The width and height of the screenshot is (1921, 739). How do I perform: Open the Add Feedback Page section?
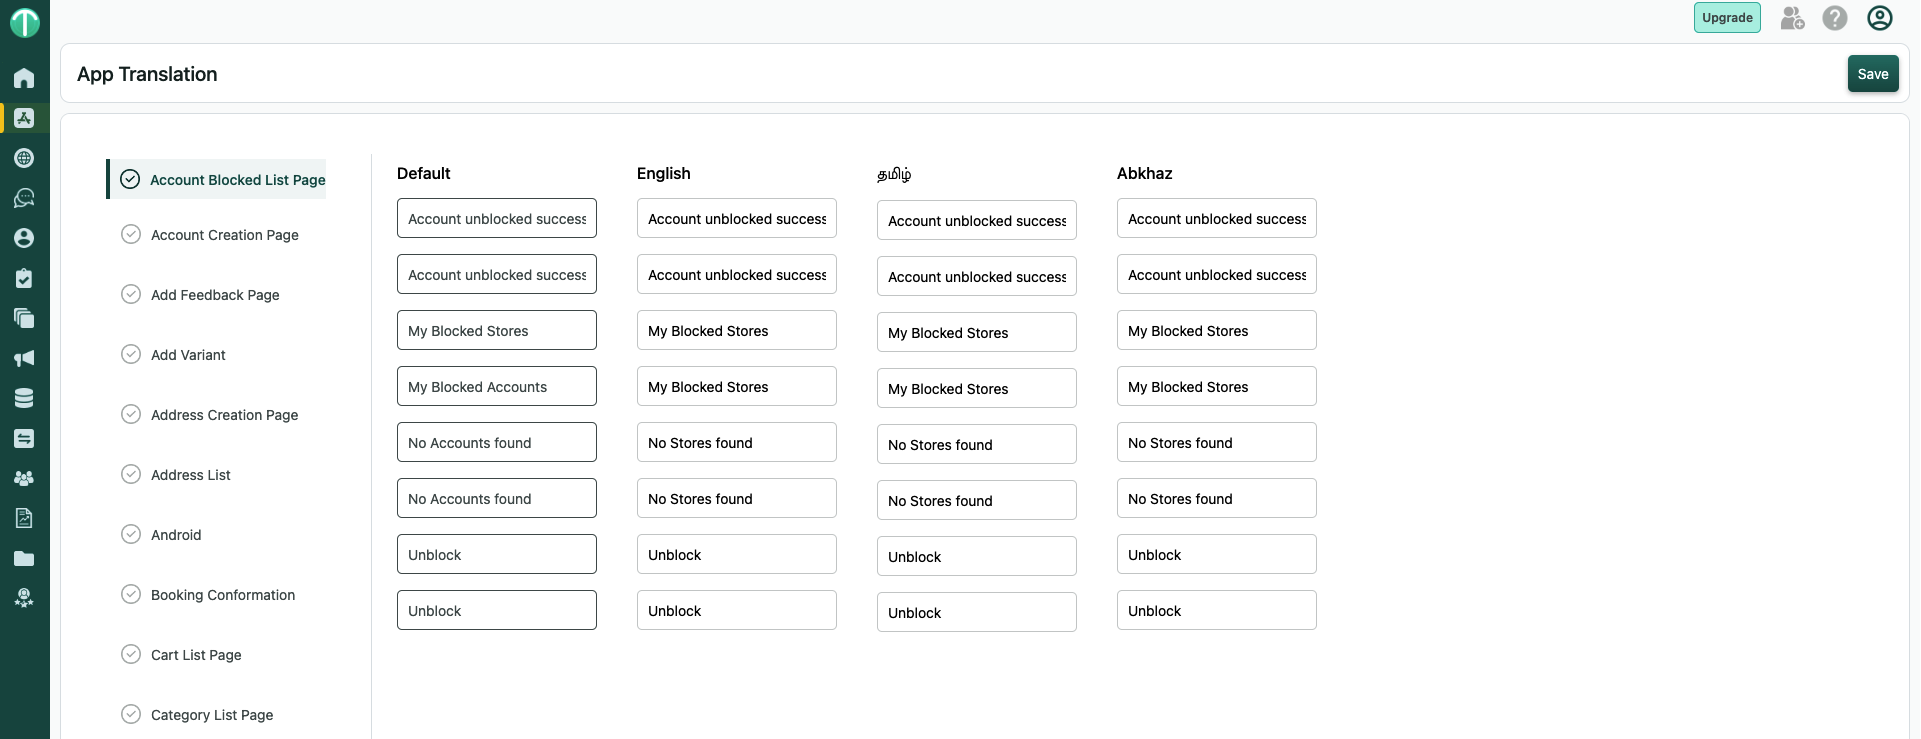click(215, 295)
